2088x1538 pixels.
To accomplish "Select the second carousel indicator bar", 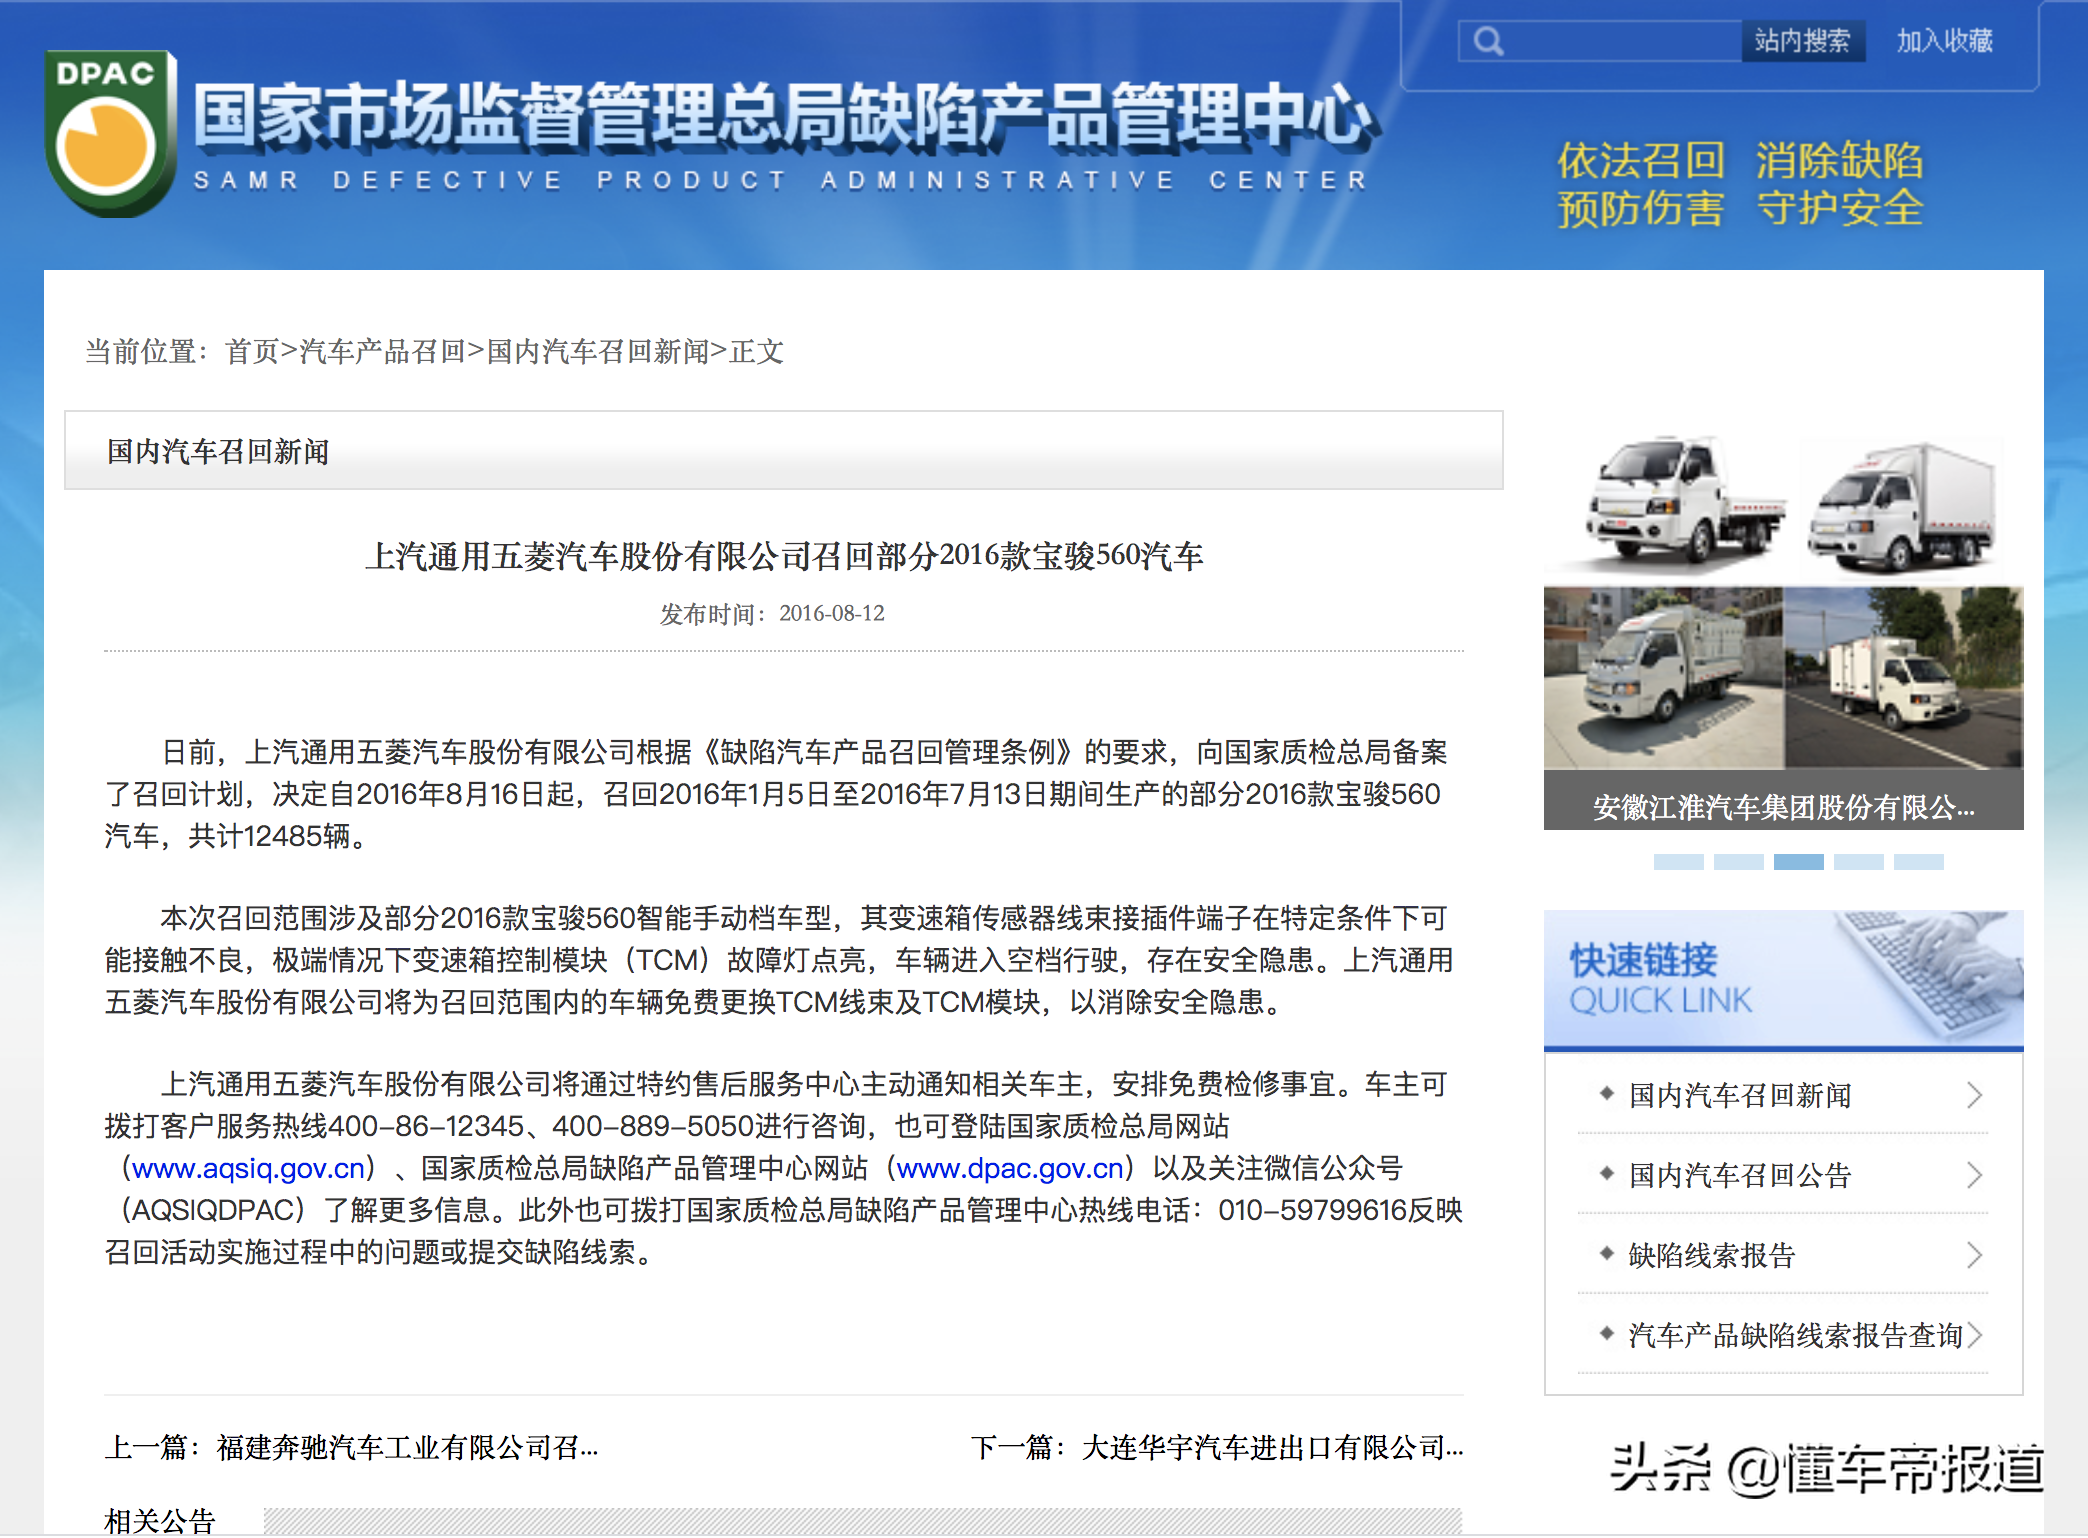I will tap(1738, 862).
